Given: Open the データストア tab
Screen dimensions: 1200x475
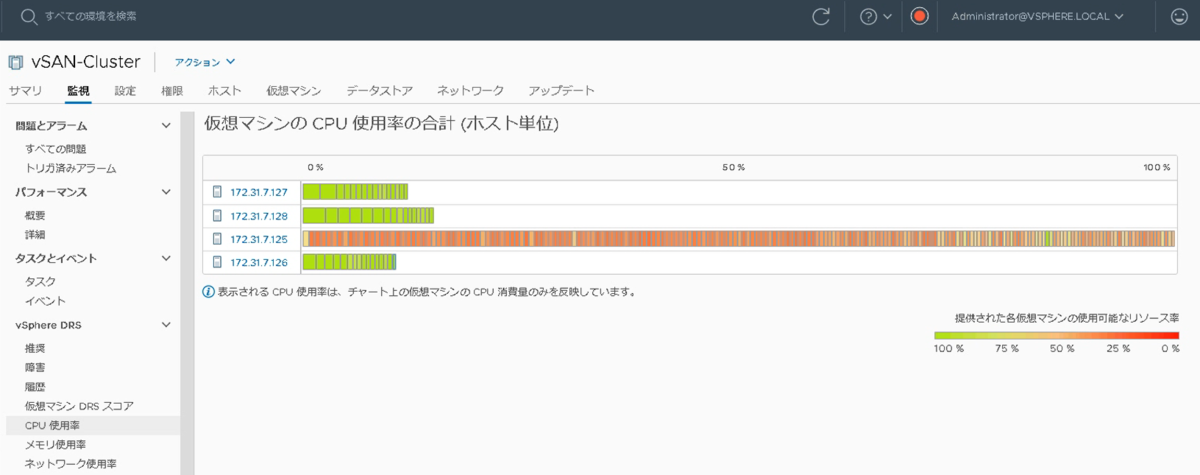Looking at the screenshot, I should tap(380, 91).
